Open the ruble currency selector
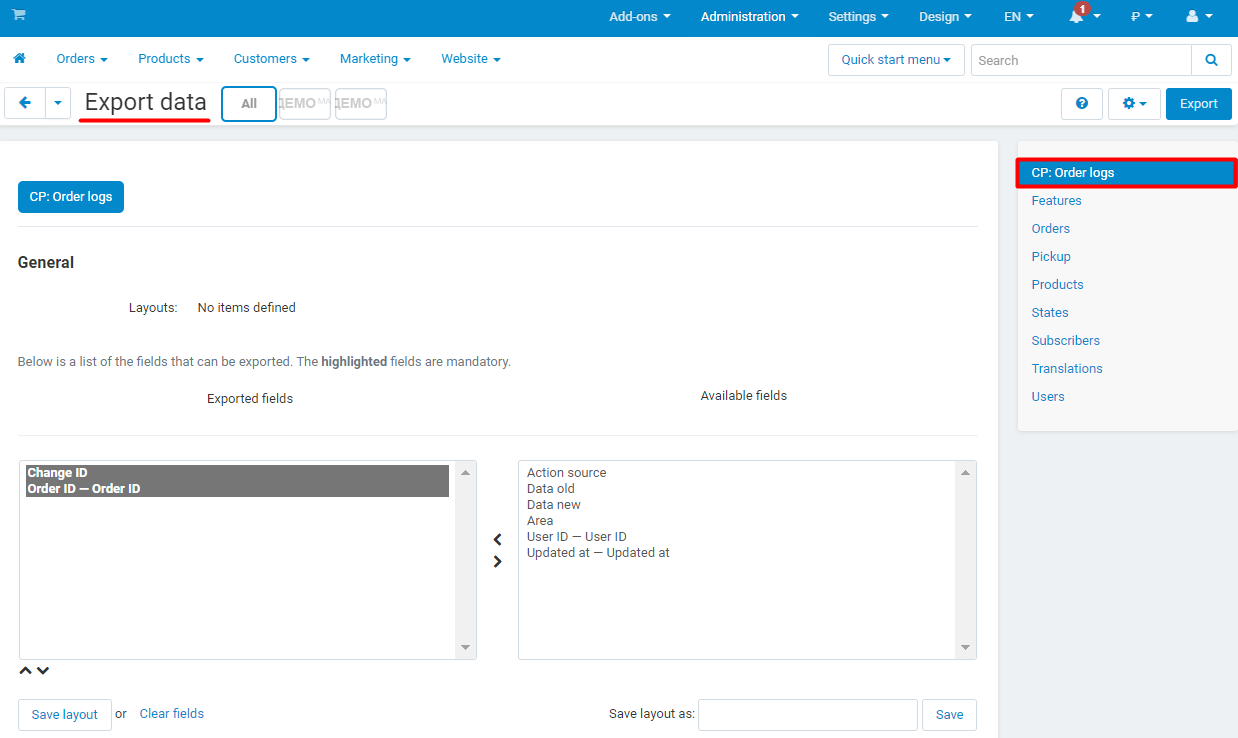This screenshot has height=738, width=1238. click(x=1141, y=16)
